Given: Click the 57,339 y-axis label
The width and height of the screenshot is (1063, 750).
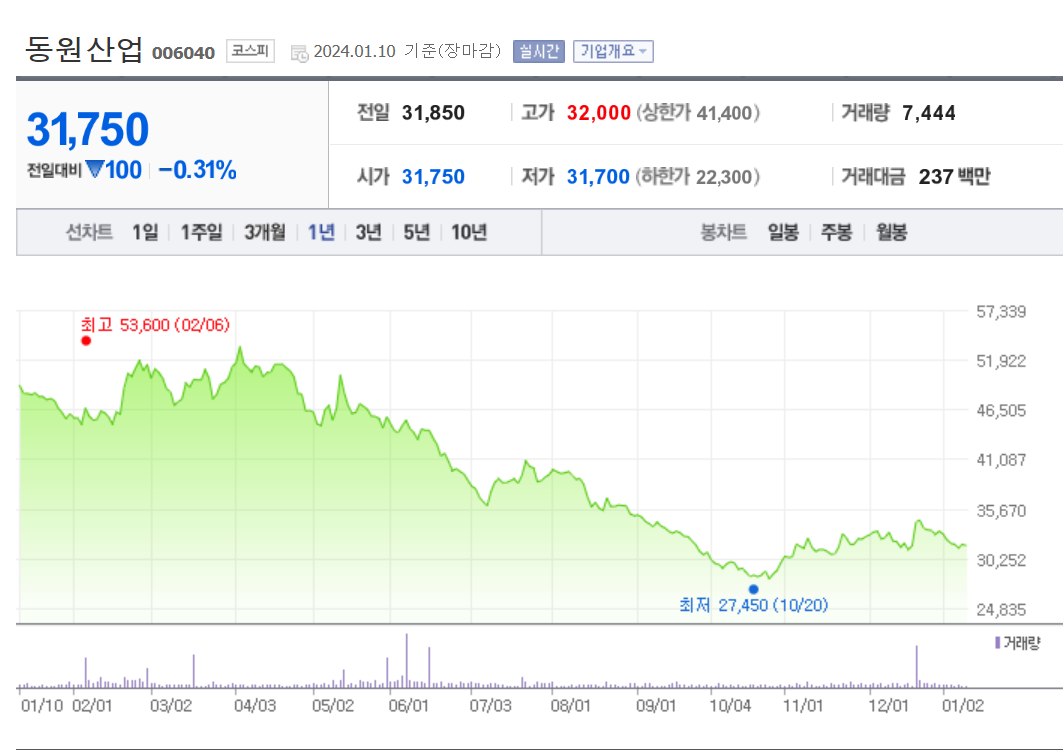Looking at the screenshot, I should click(1001, 312).
